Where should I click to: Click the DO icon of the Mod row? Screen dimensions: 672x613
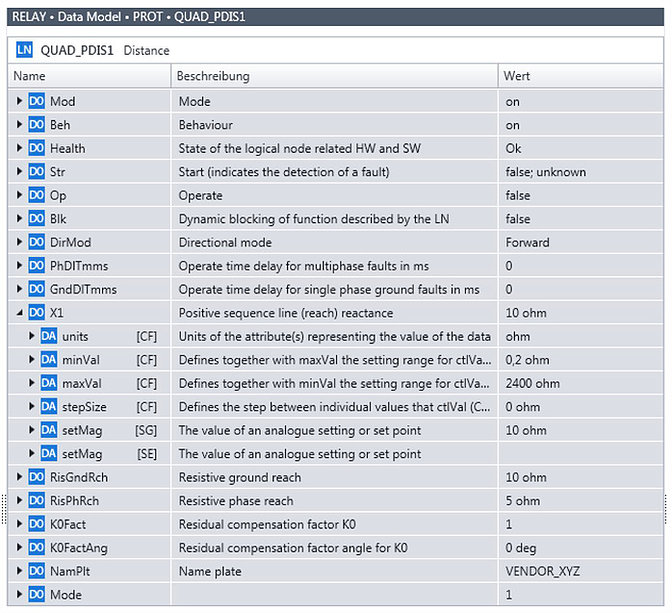(x=36, y=101)
